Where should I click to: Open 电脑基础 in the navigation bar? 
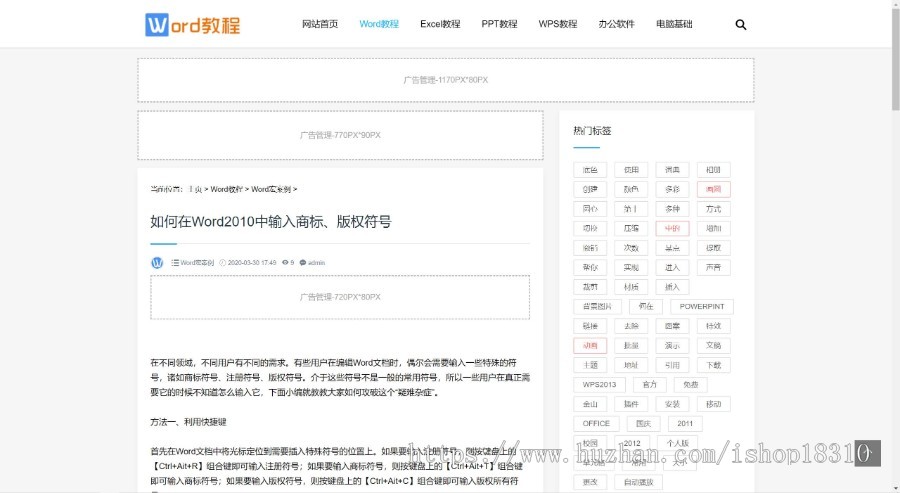[x=674, y=24]
